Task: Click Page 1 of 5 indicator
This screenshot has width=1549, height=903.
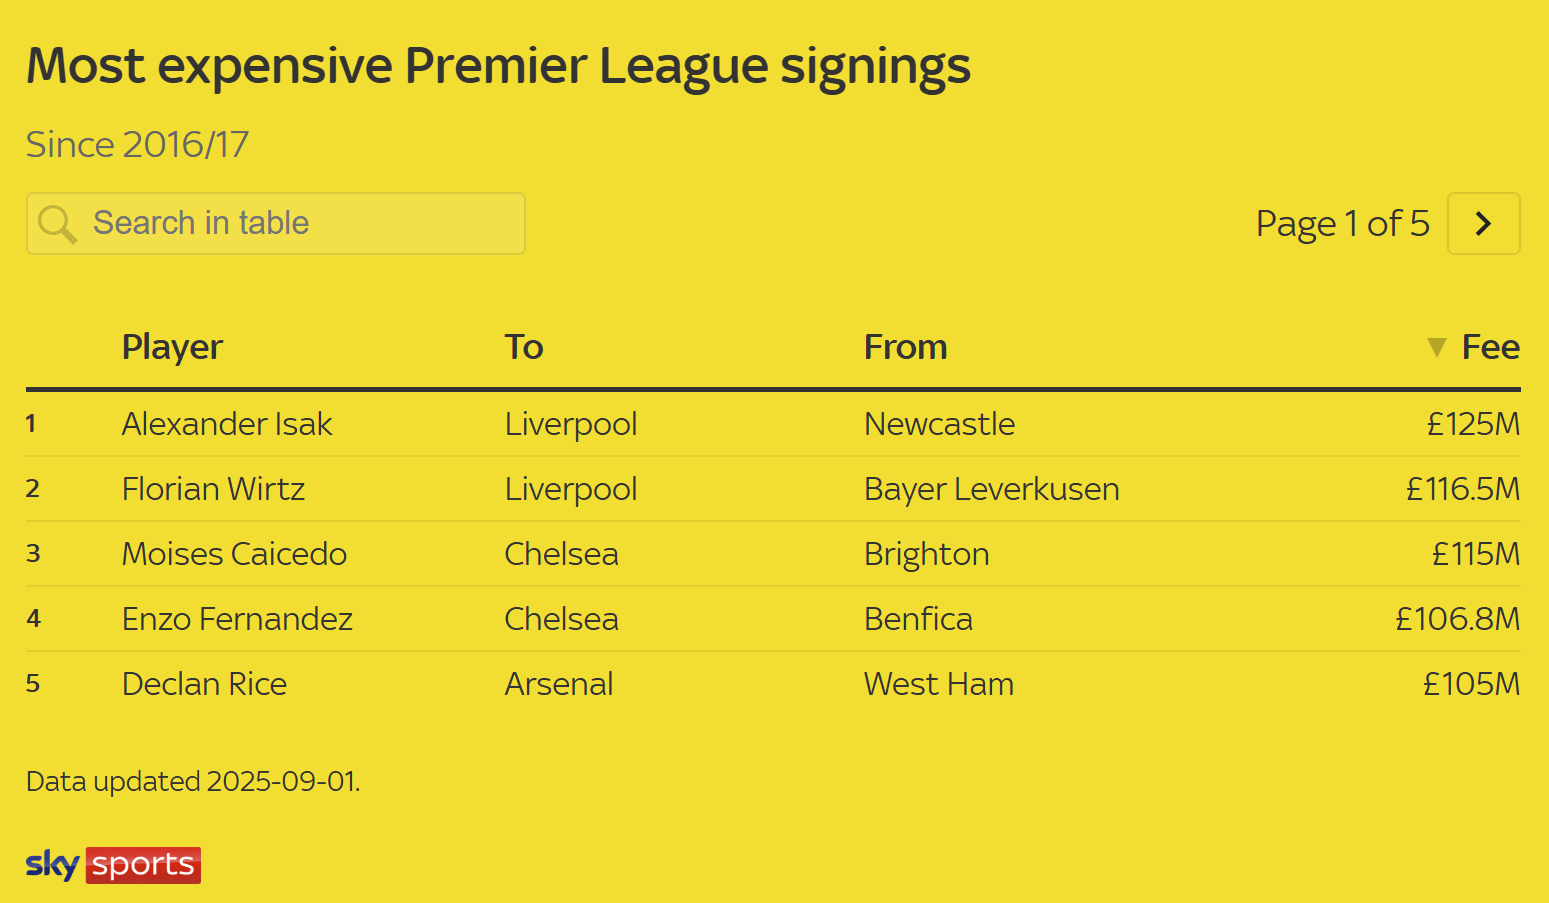Action: point(1343,224)
